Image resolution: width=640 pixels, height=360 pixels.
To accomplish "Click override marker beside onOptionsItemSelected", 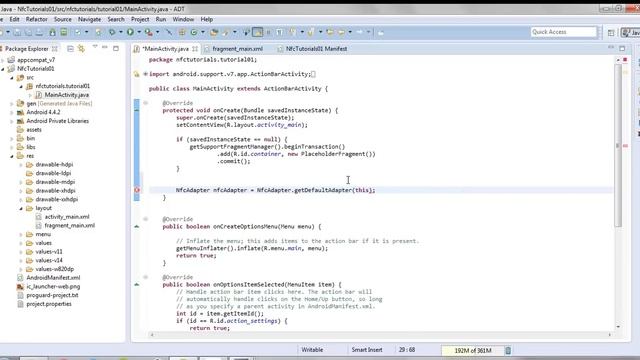I will 137,284.
